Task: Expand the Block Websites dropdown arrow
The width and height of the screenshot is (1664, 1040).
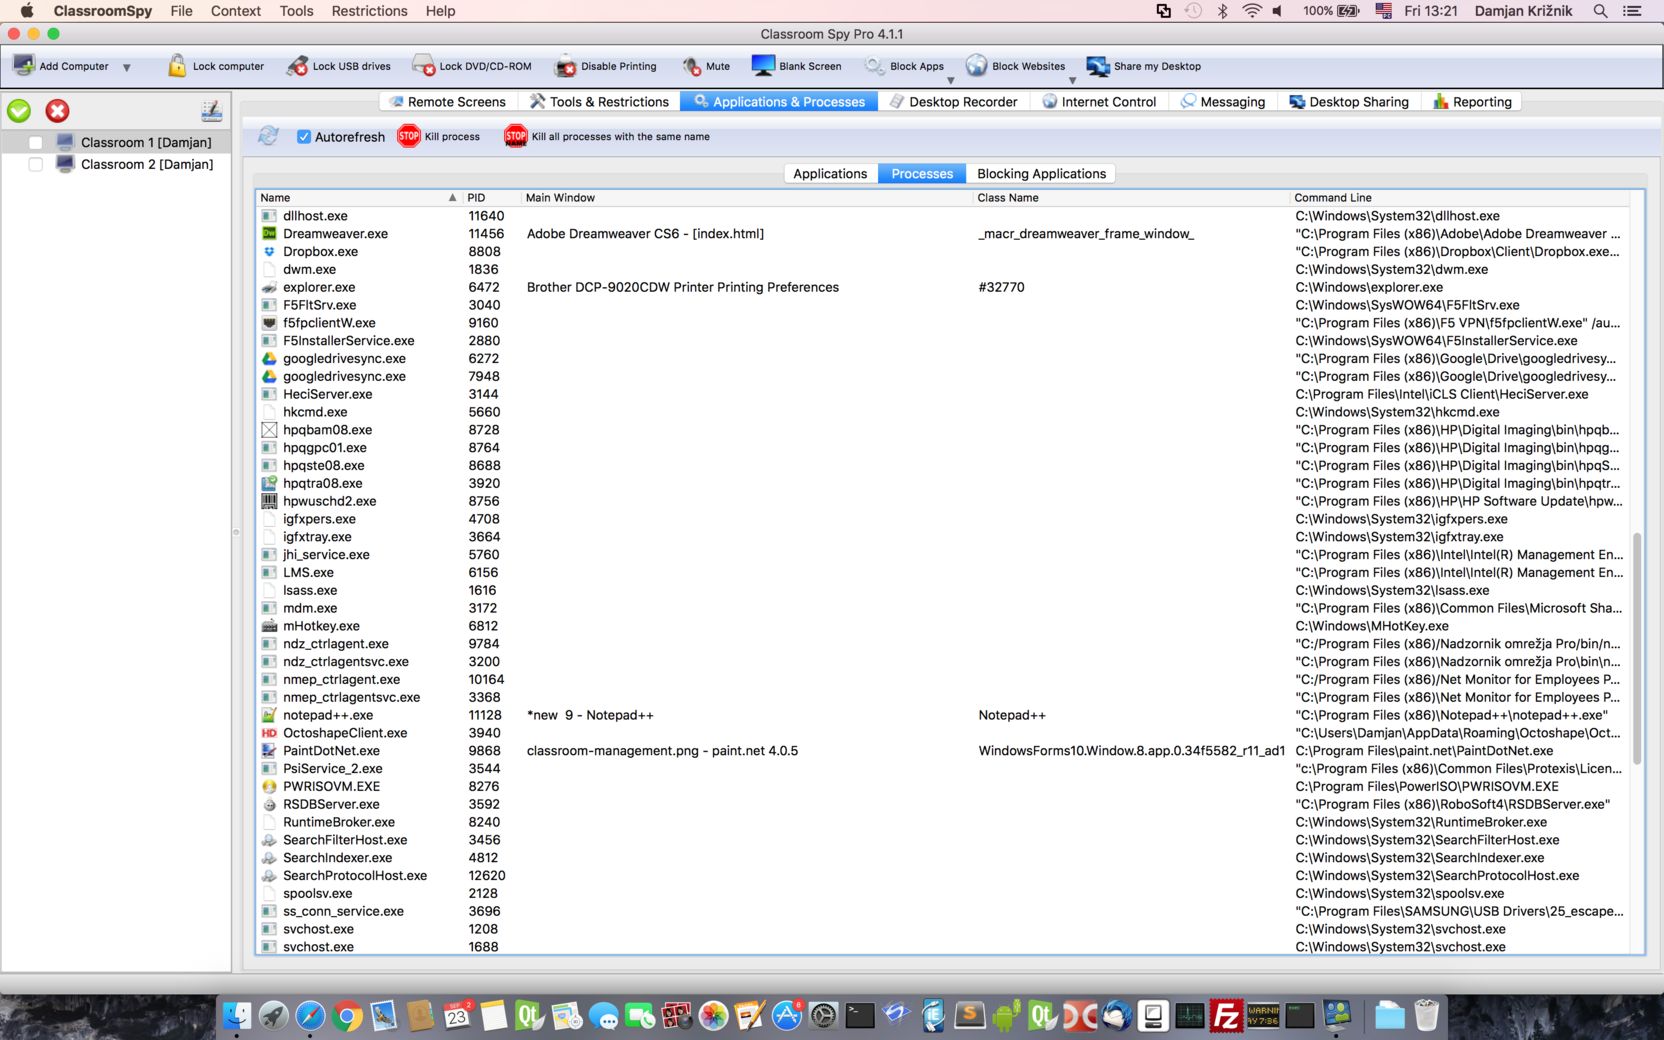Action: [x=1072, y=80]
